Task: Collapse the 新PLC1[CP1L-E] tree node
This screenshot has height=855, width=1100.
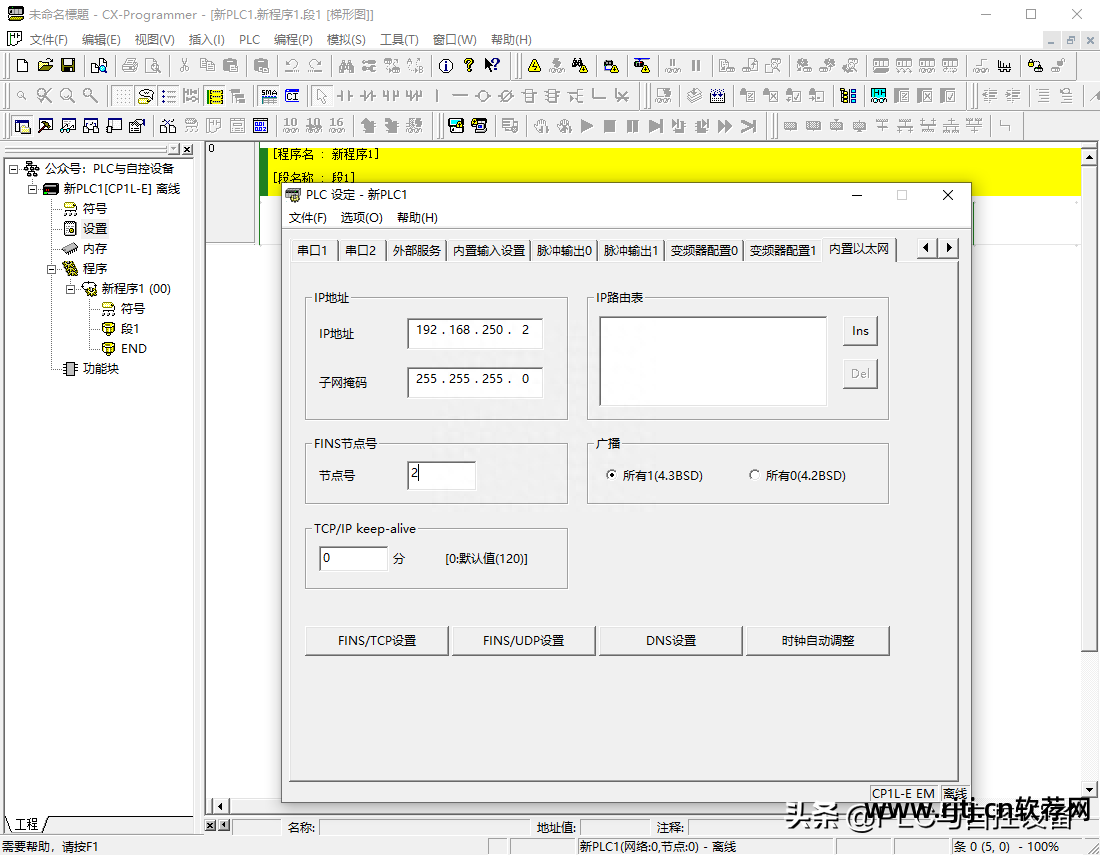Action: pyautogui.click(x=33, y=189)
